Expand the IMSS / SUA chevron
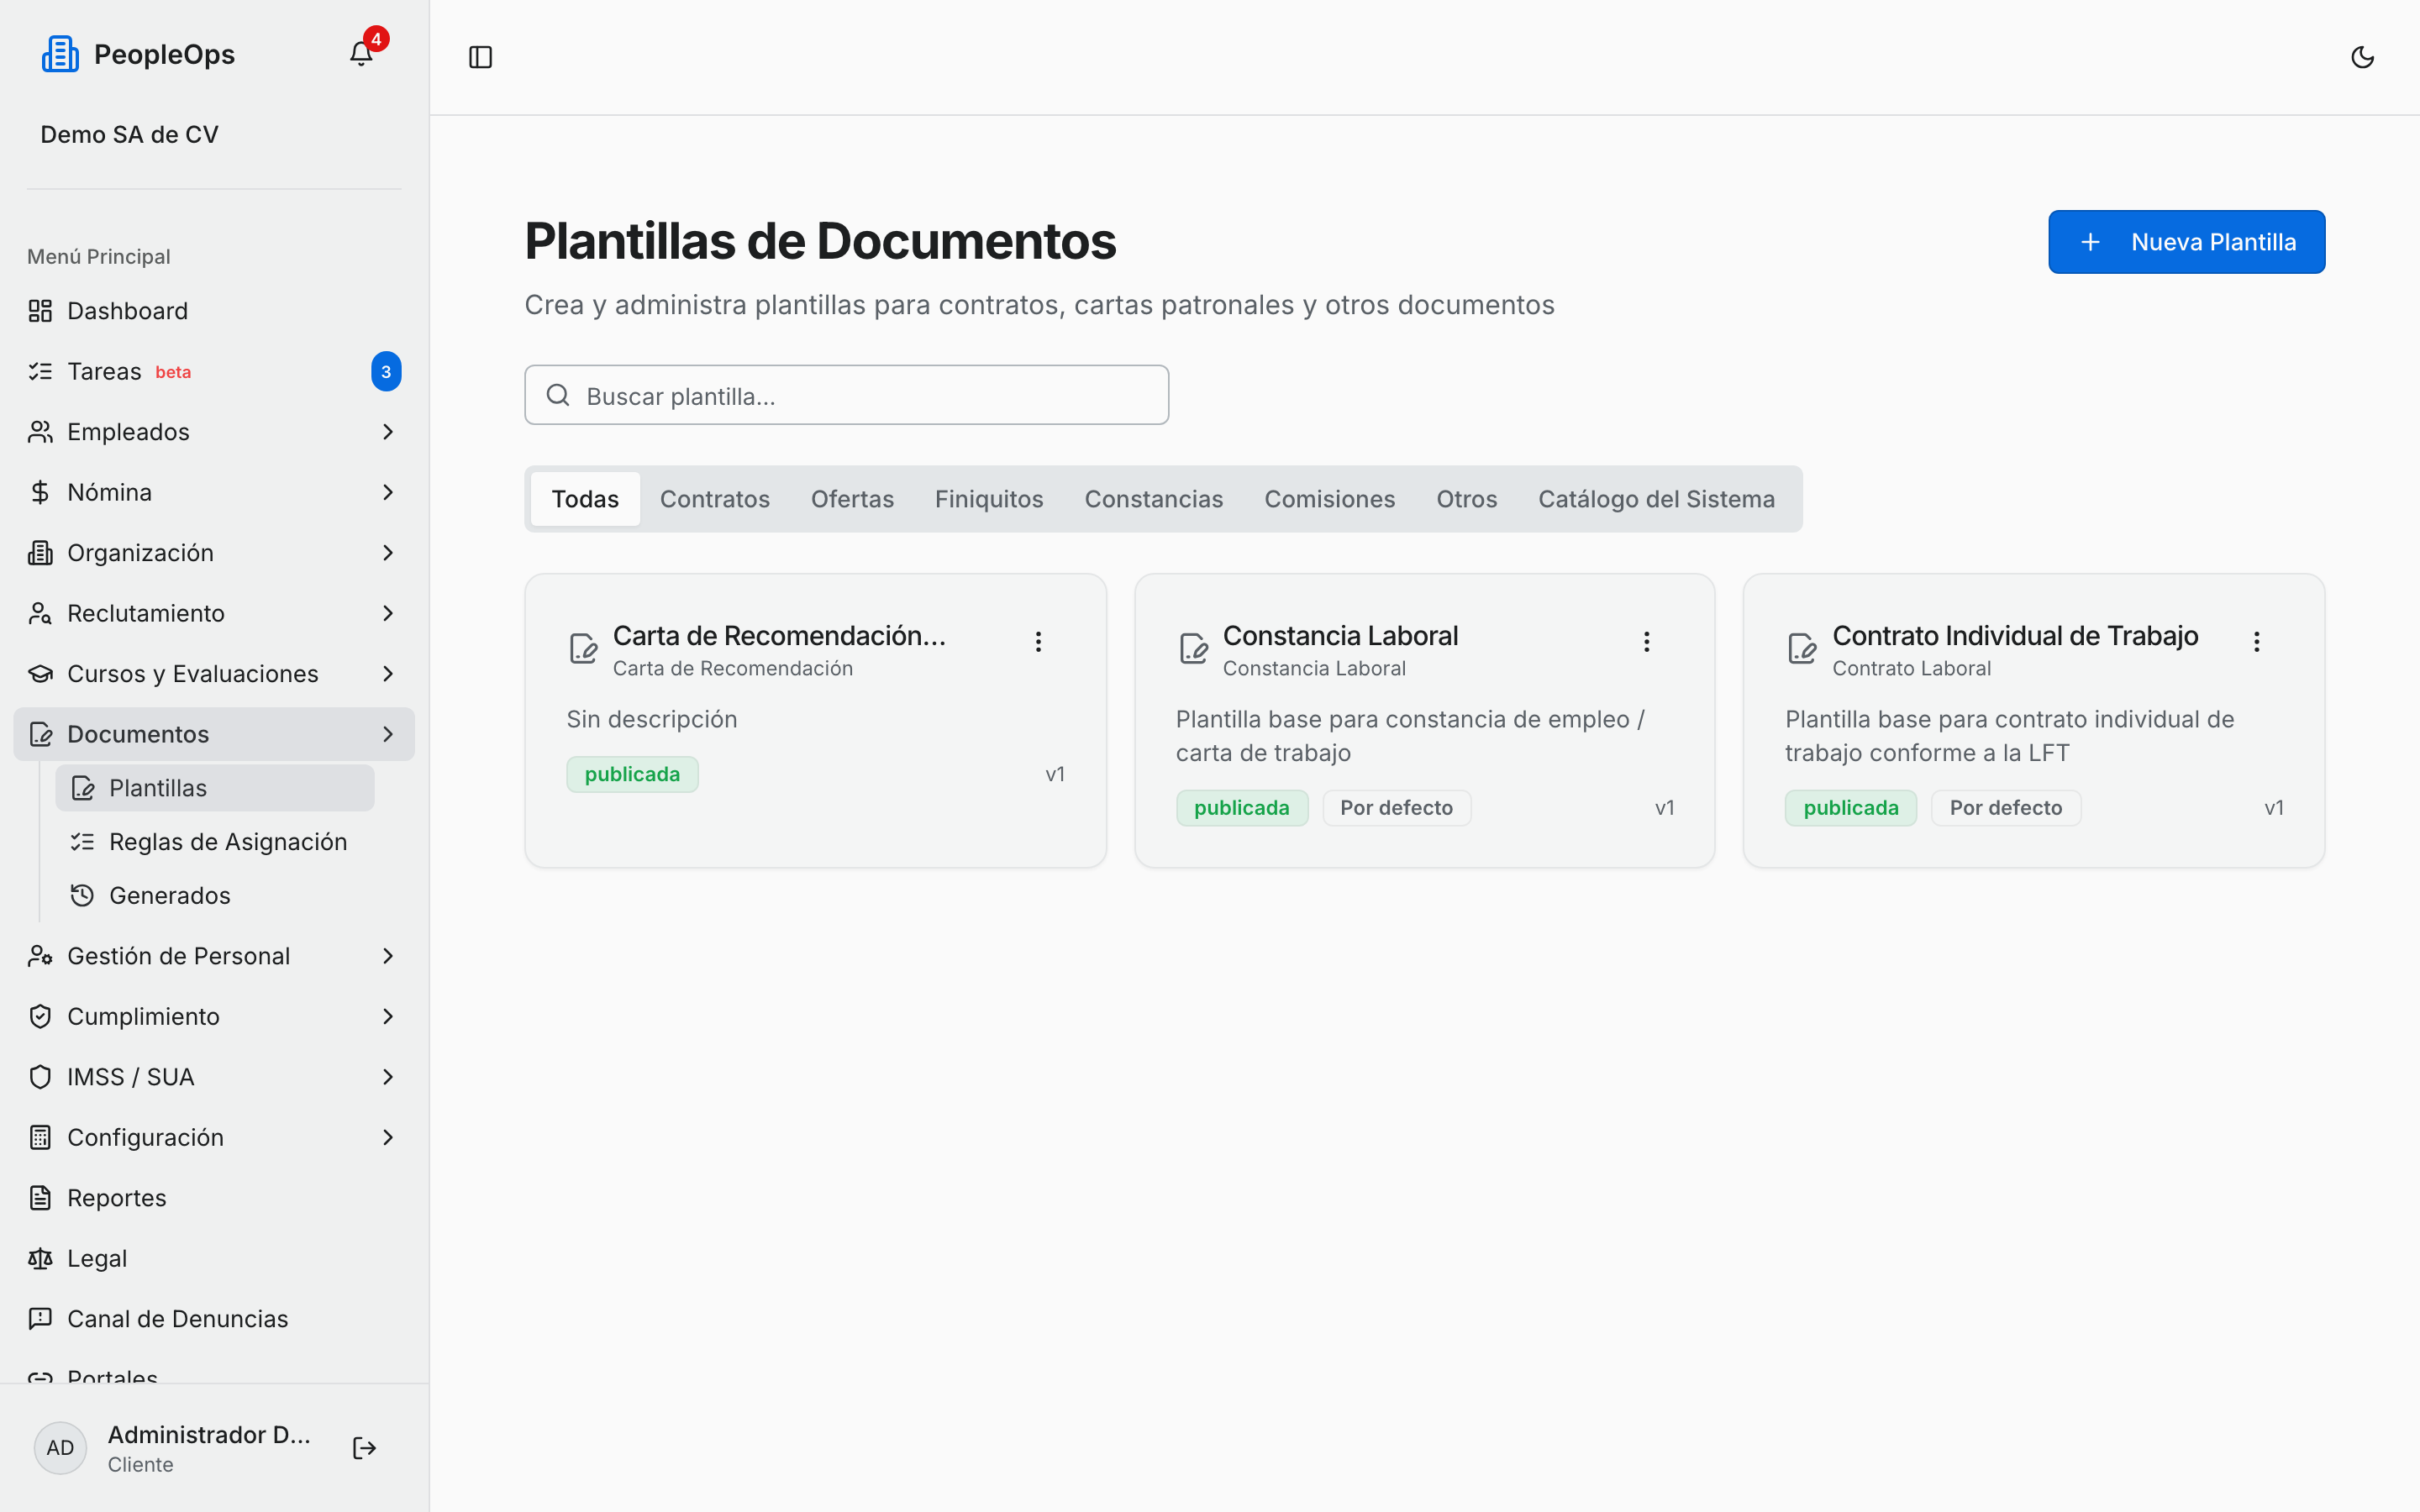 coord(388,1077)
